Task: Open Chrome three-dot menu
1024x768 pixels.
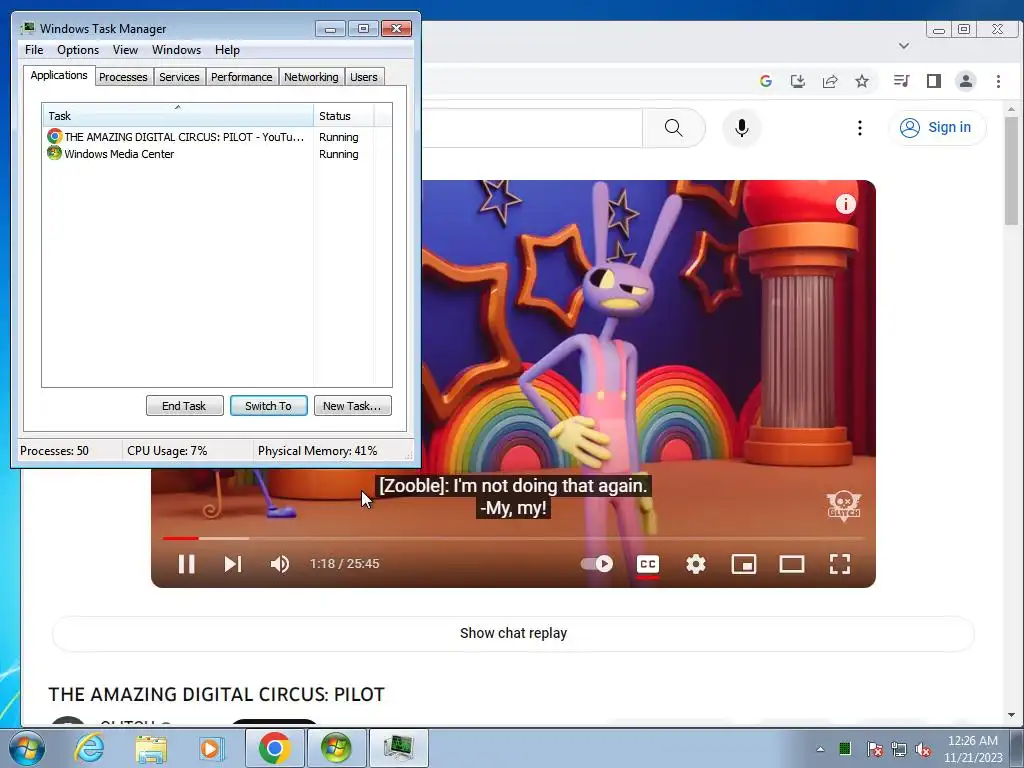Action: click(x=998, y=81)
